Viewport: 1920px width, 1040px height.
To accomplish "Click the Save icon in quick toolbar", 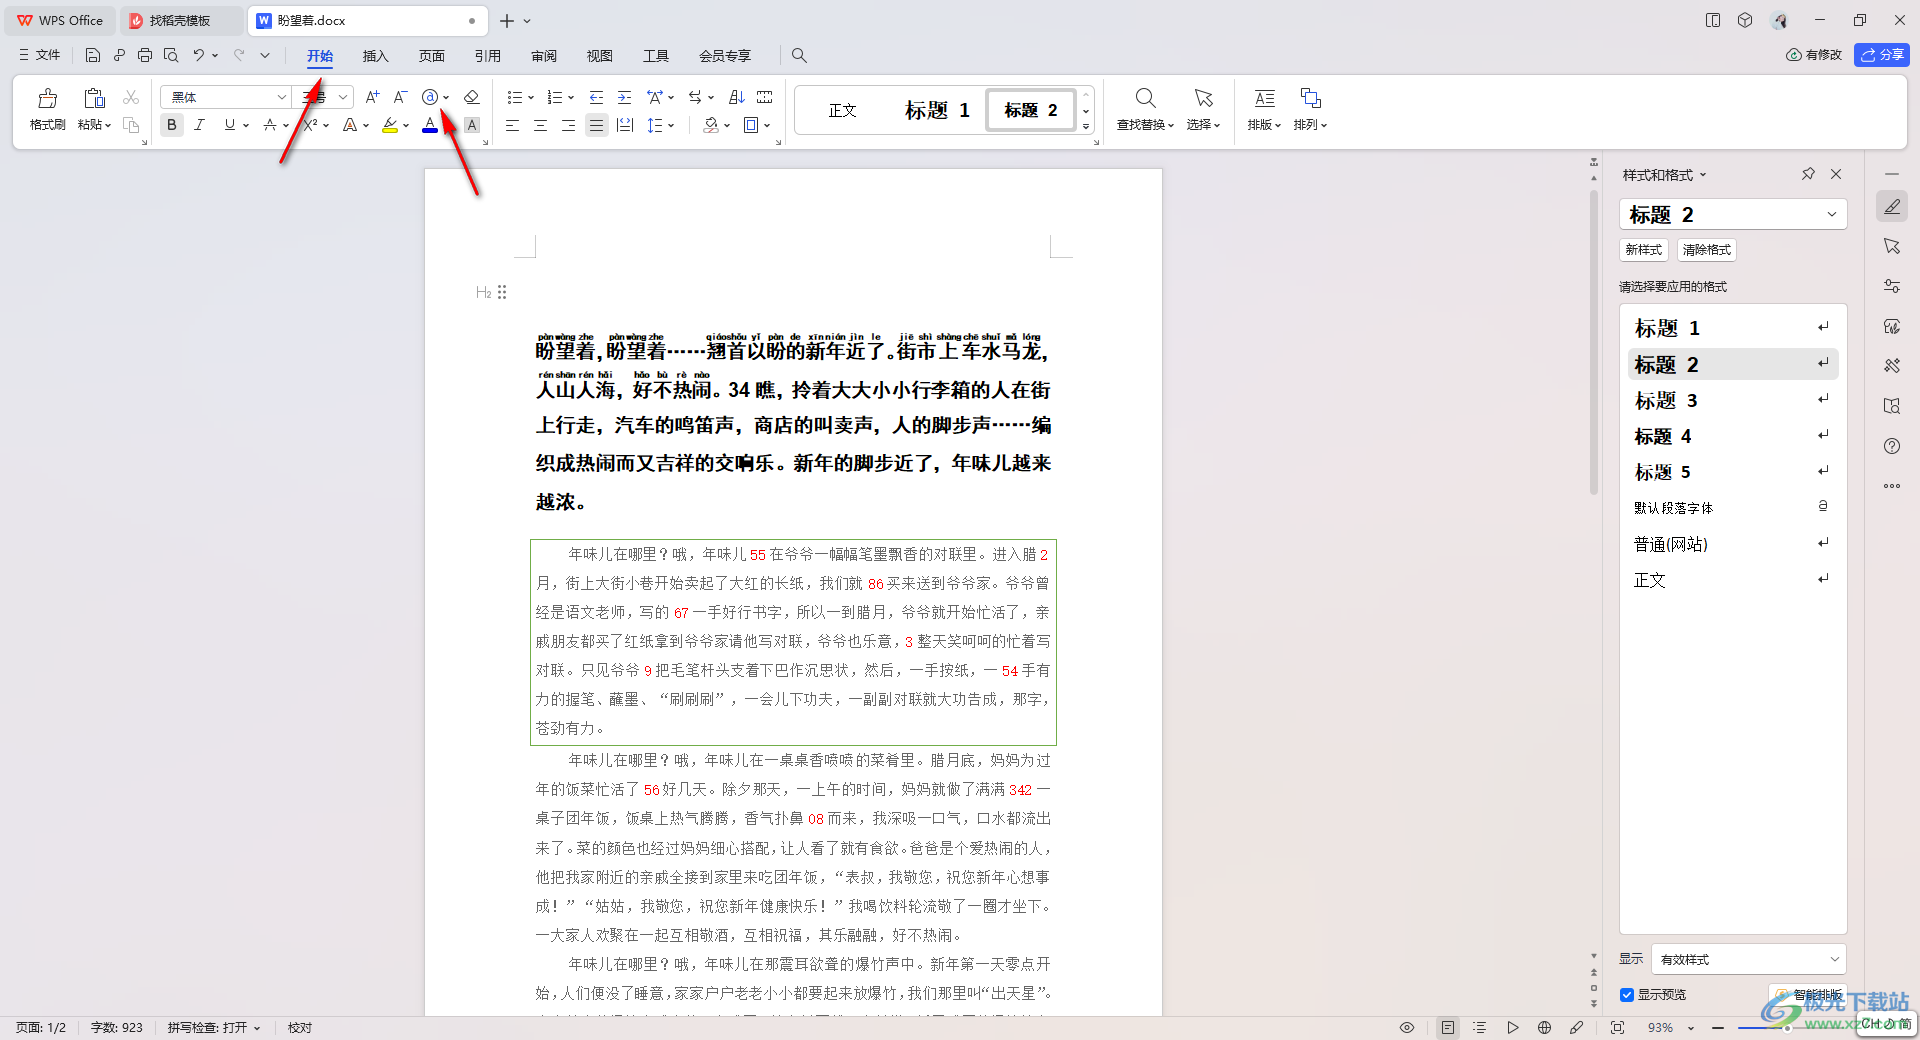I will coord(93,55).
